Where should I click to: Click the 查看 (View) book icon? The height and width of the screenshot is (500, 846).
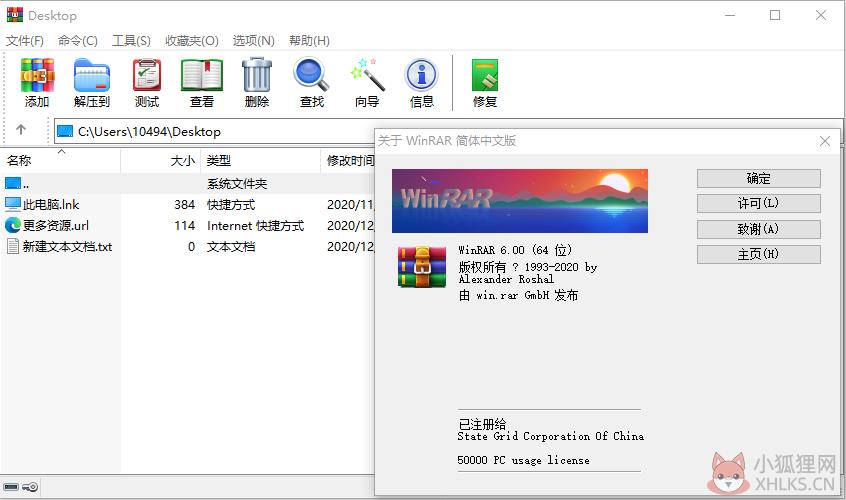[x=202, y=76]
